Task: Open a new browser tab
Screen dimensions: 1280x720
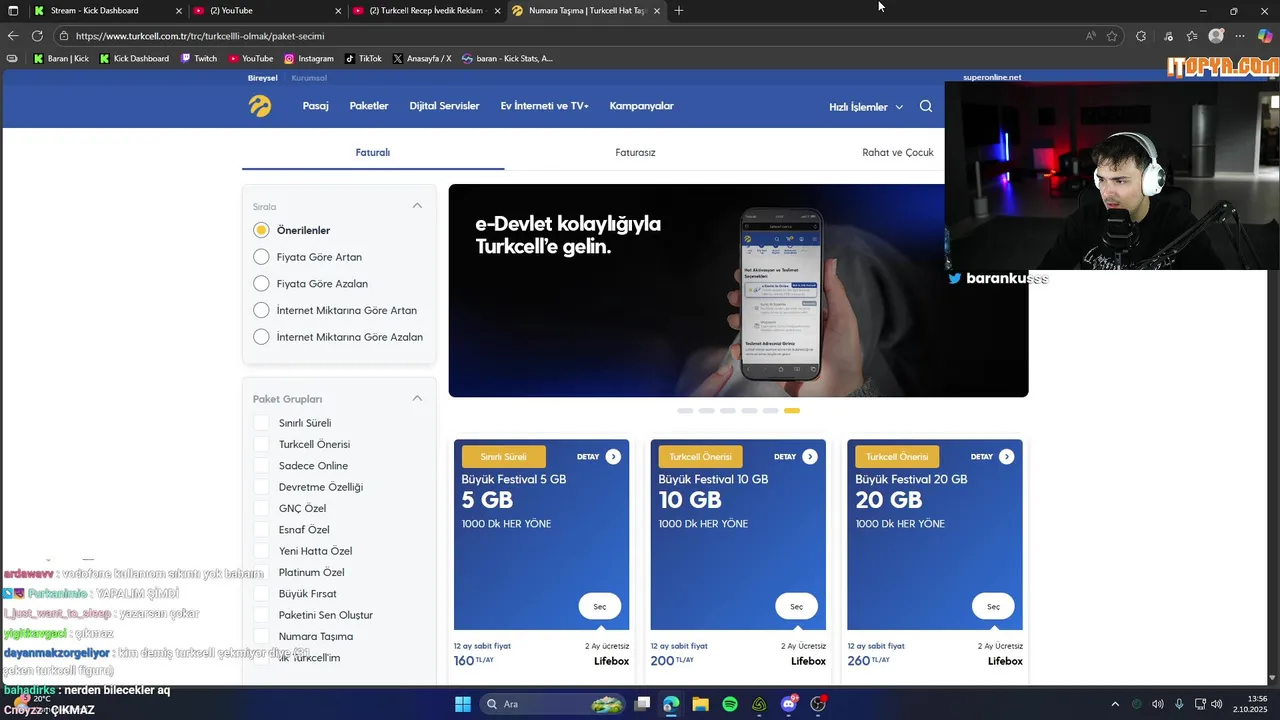Action: [x=679, y=10]
